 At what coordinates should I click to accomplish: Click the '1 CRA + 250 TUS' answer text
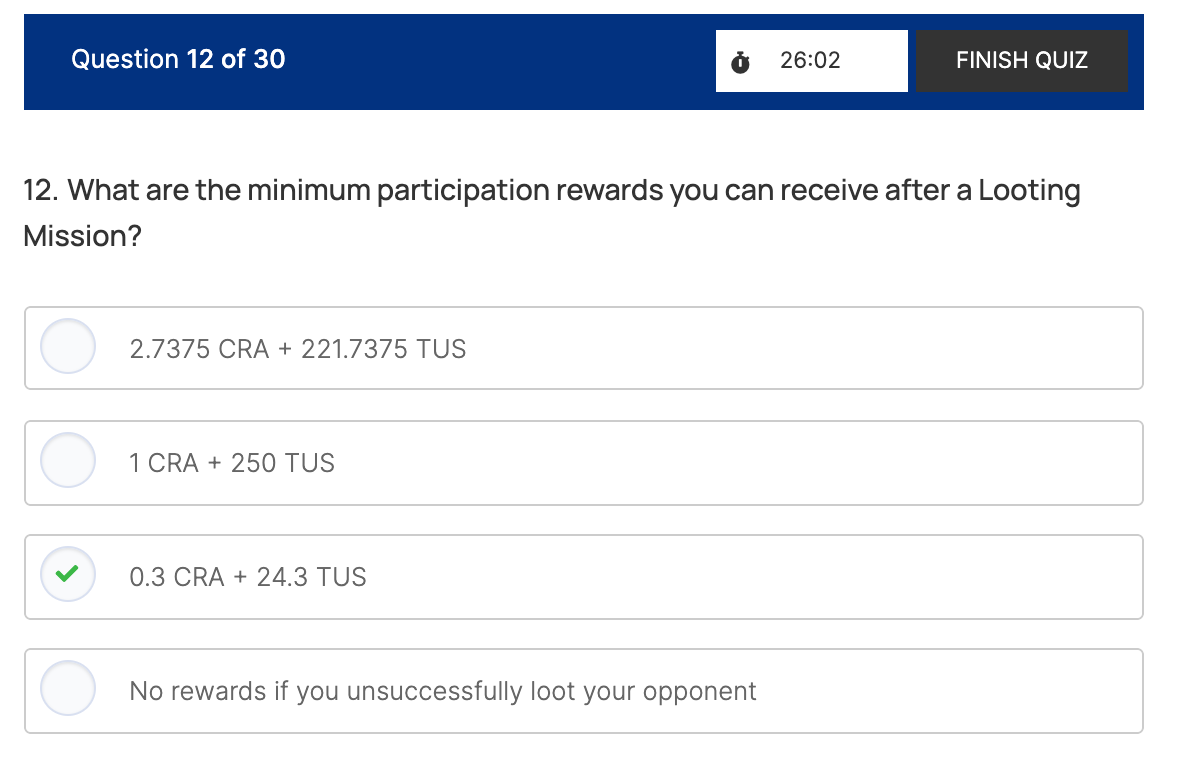coord(232,463)
